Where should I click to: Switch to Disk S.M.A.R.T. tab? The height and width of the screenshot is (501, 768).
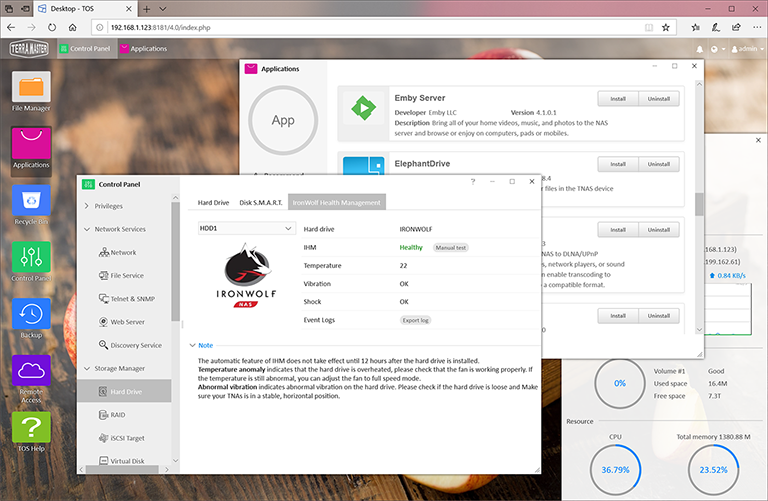coord(261,202)
